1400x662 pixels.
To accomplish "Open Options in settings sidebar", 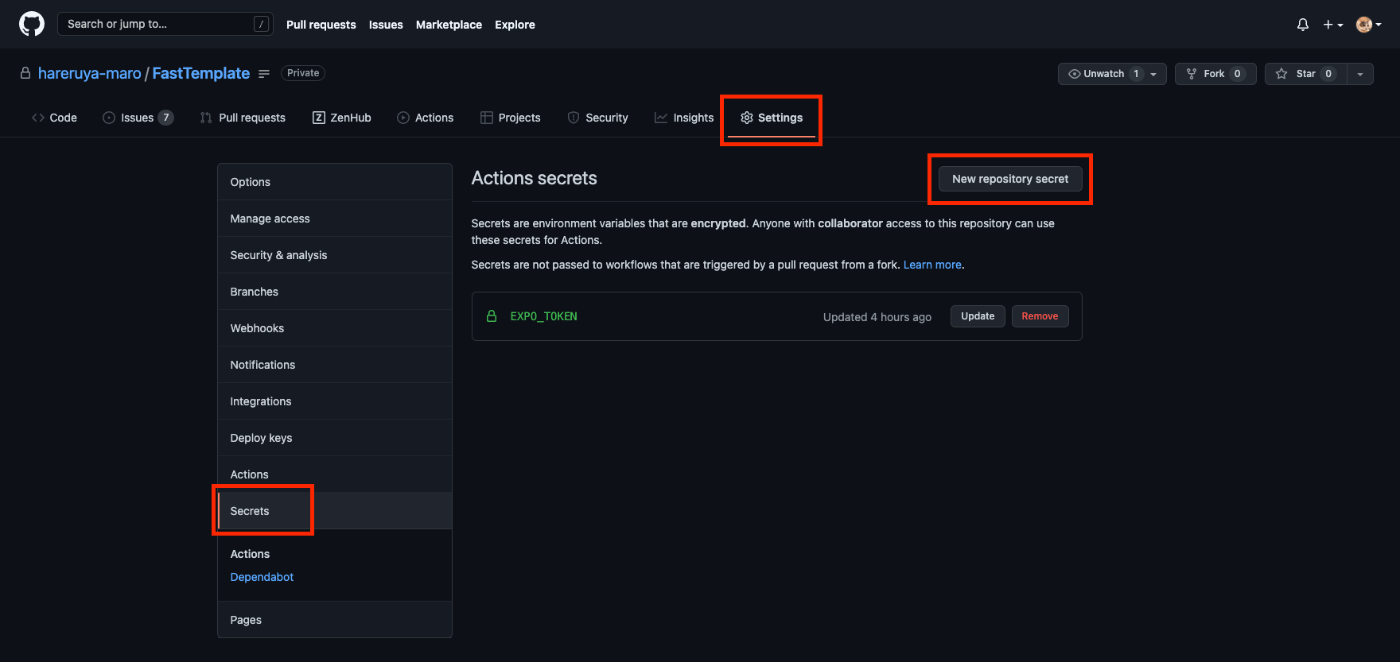I will click(335, 182).
